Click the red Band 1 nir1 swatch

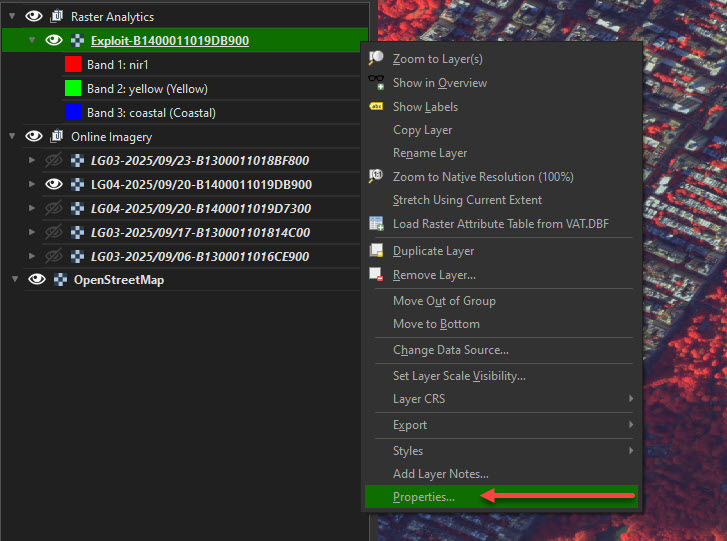click(x=72, y=64)
